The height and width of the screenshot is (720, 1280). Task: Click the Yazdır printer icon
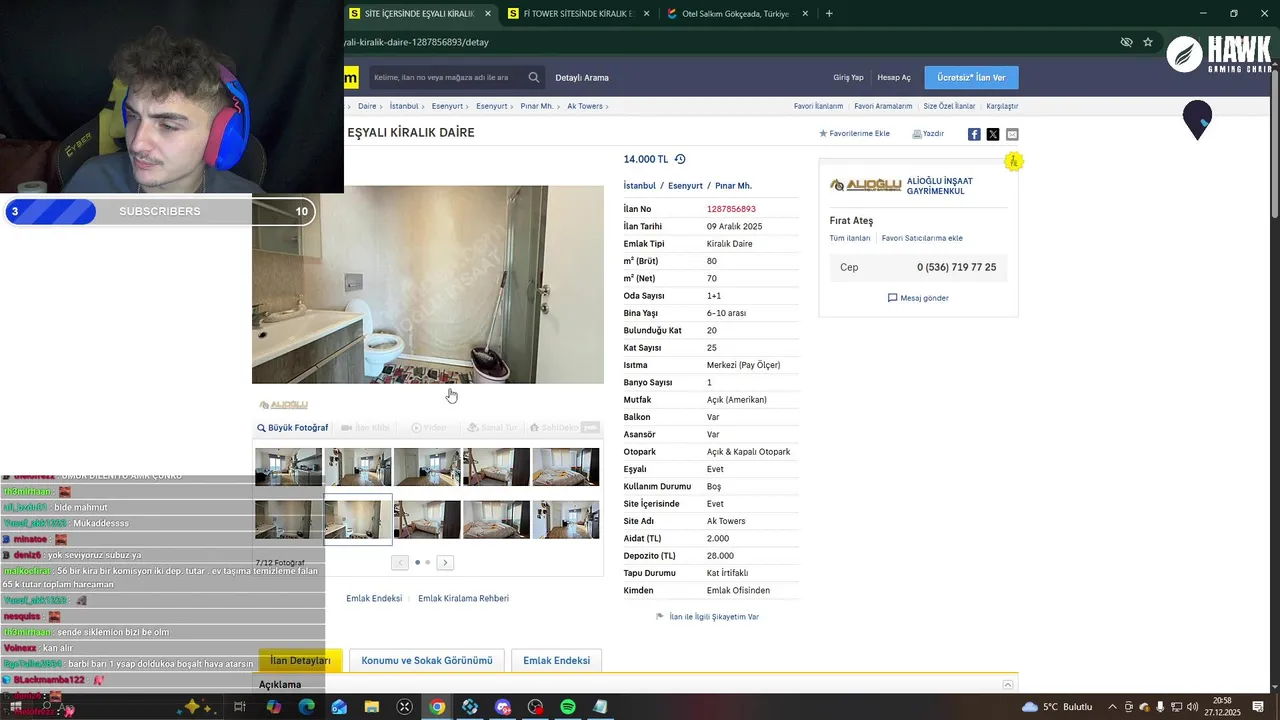917,133
